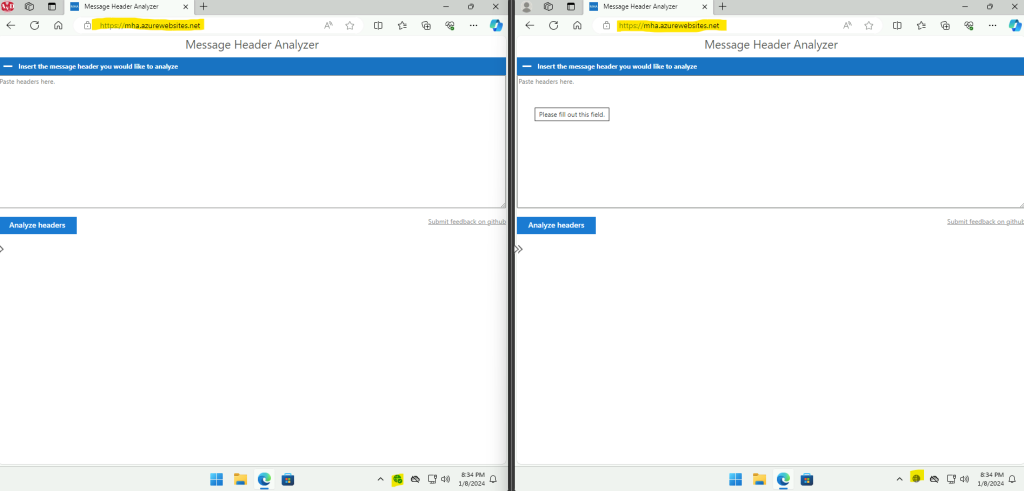Open Favorites list in right browser window
The image size is (1024, 491).
click(921, 25)
